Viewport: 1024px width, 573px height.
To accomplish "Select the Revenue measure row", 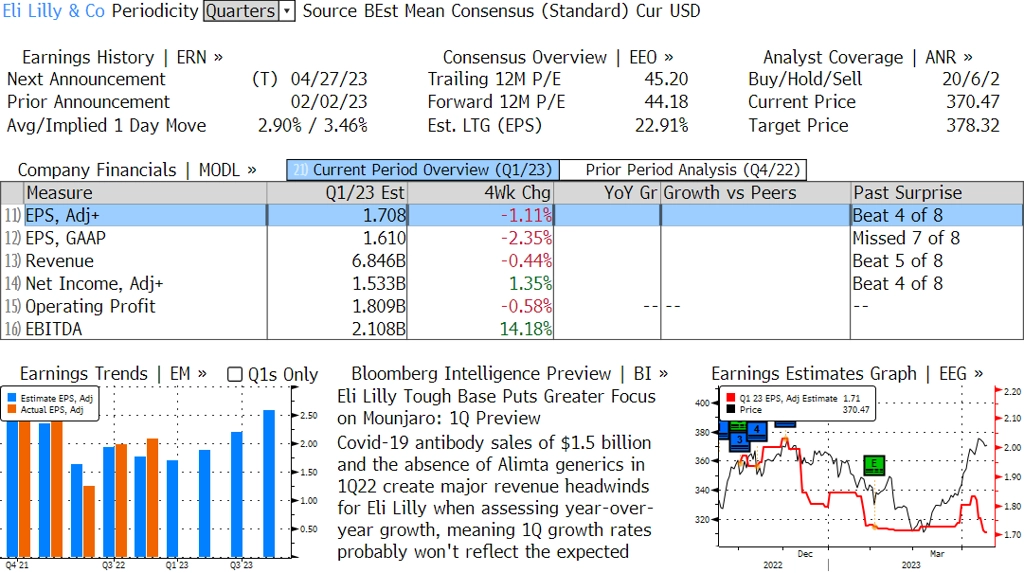I will pos(512,261).
